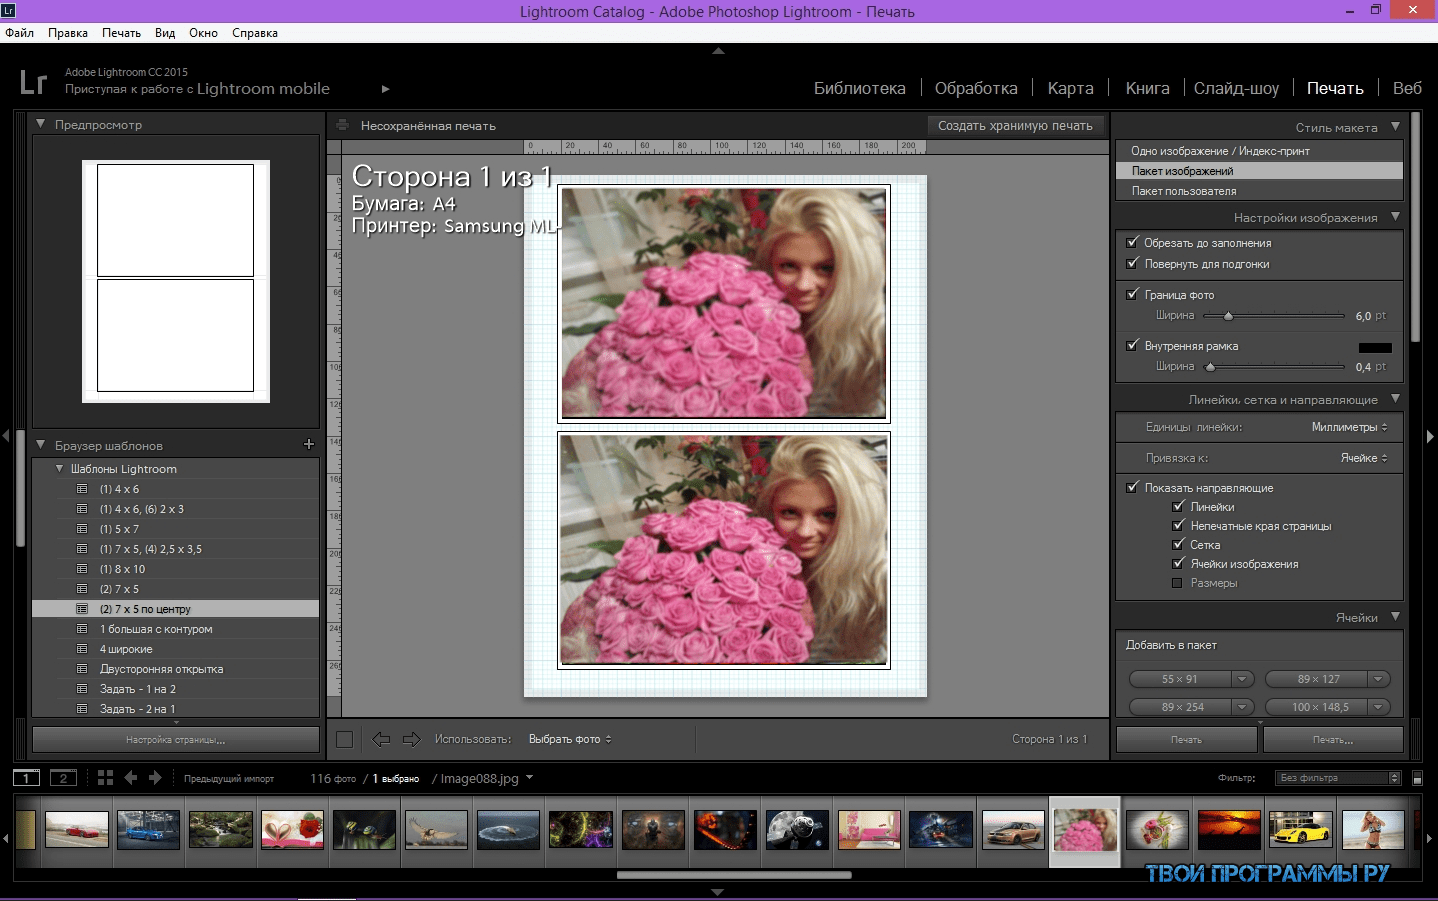Click Создать хранимую печать button
This screenshot has height=901, width=1438.
1015,126
